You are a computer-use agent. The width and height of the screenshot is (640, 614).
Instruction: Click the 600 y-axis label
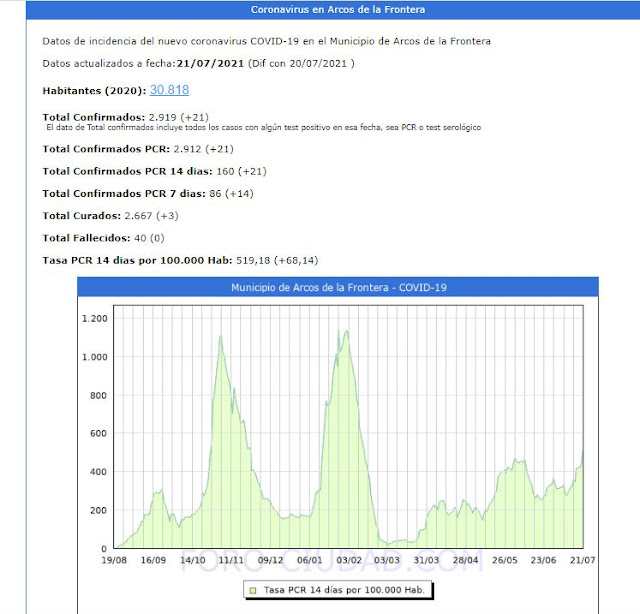pos(98,433)
